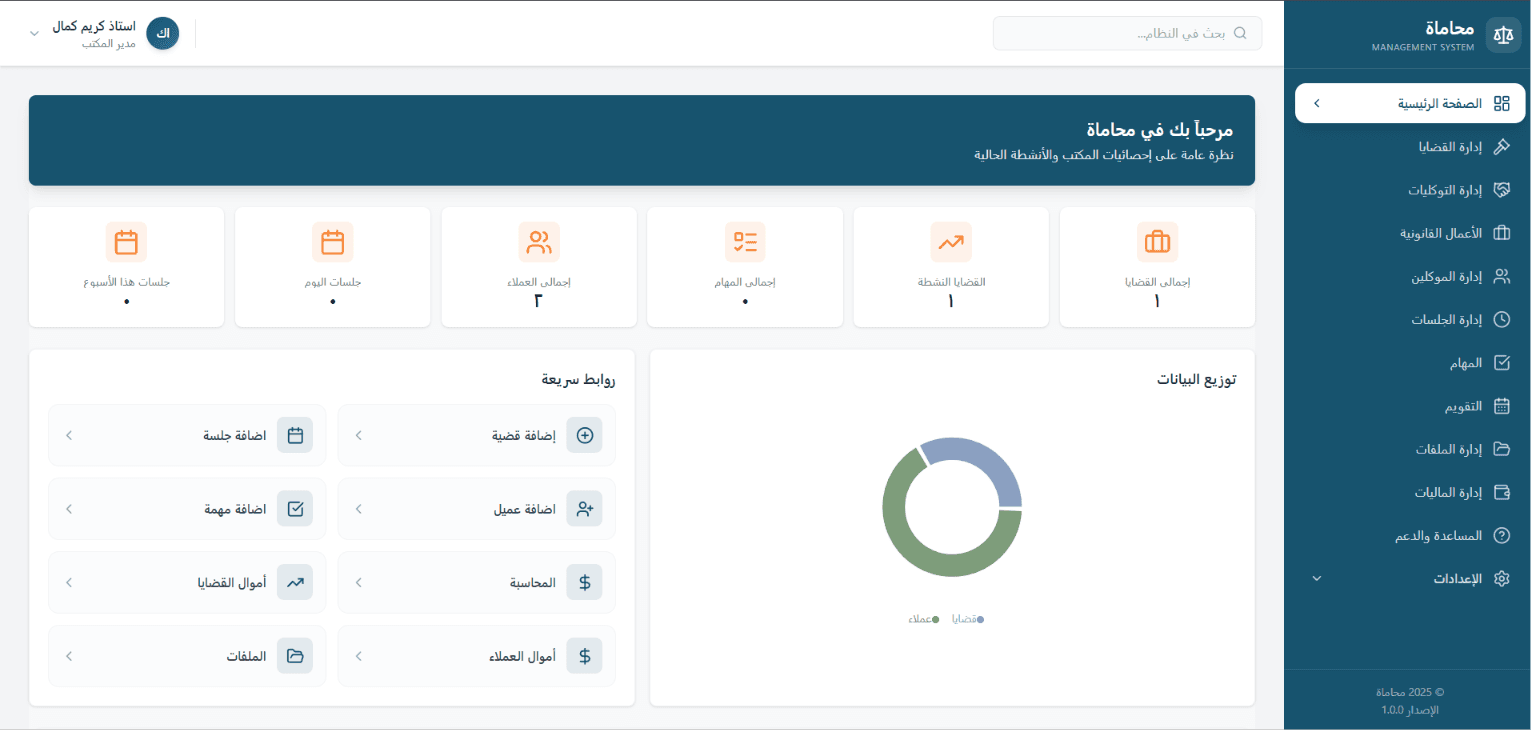Open the الملفات quick link
This screenshot has height=730, width=1531.
(x=187, y=656)
